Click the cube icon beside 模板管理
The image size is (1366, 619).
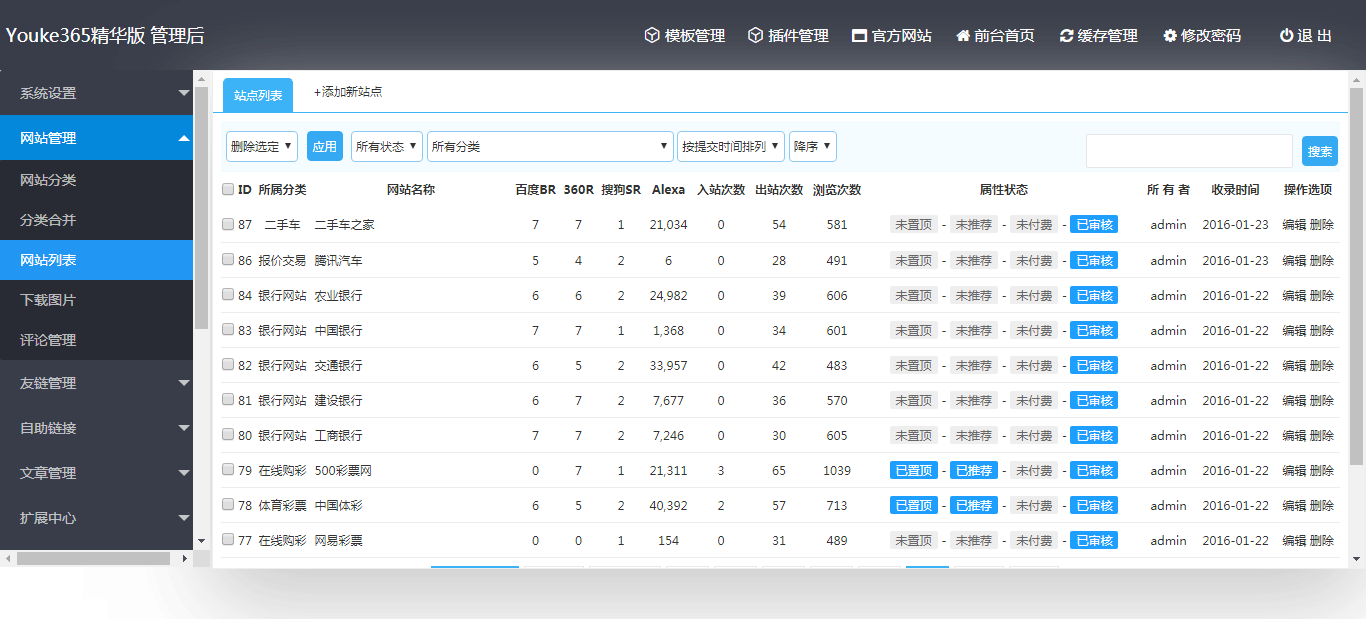tap(652, 36)
